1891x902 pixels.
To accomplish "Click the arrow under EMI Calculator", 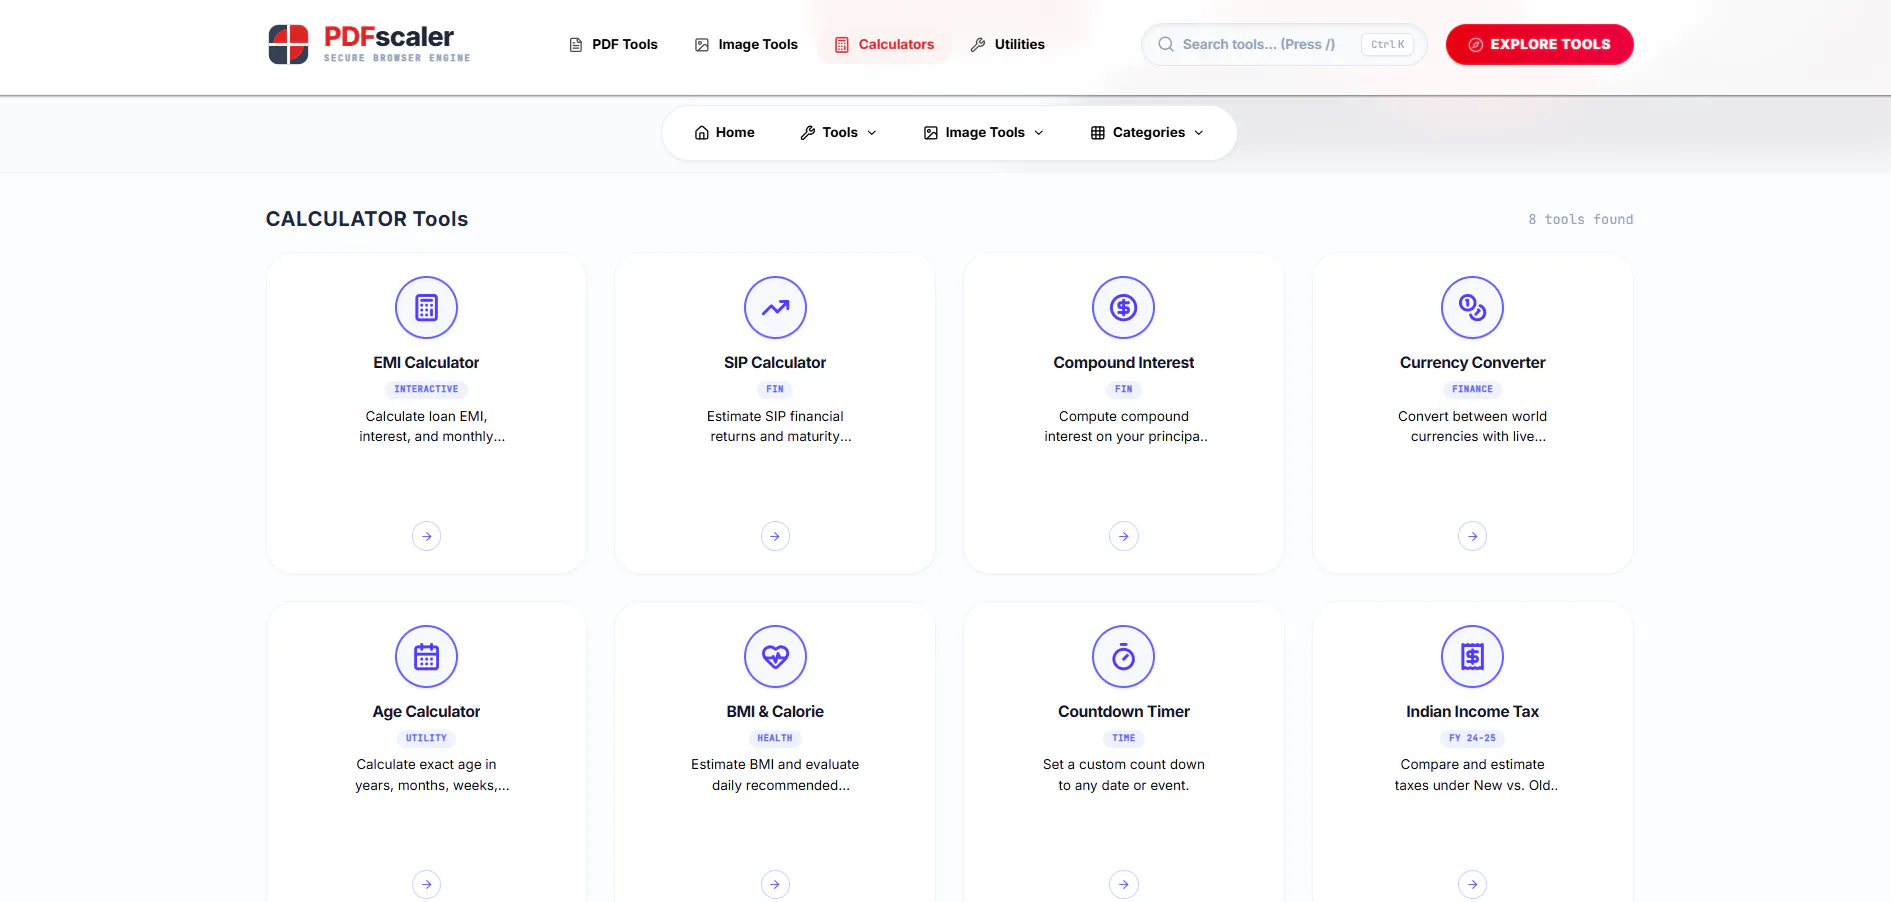I will pos(426,537).
